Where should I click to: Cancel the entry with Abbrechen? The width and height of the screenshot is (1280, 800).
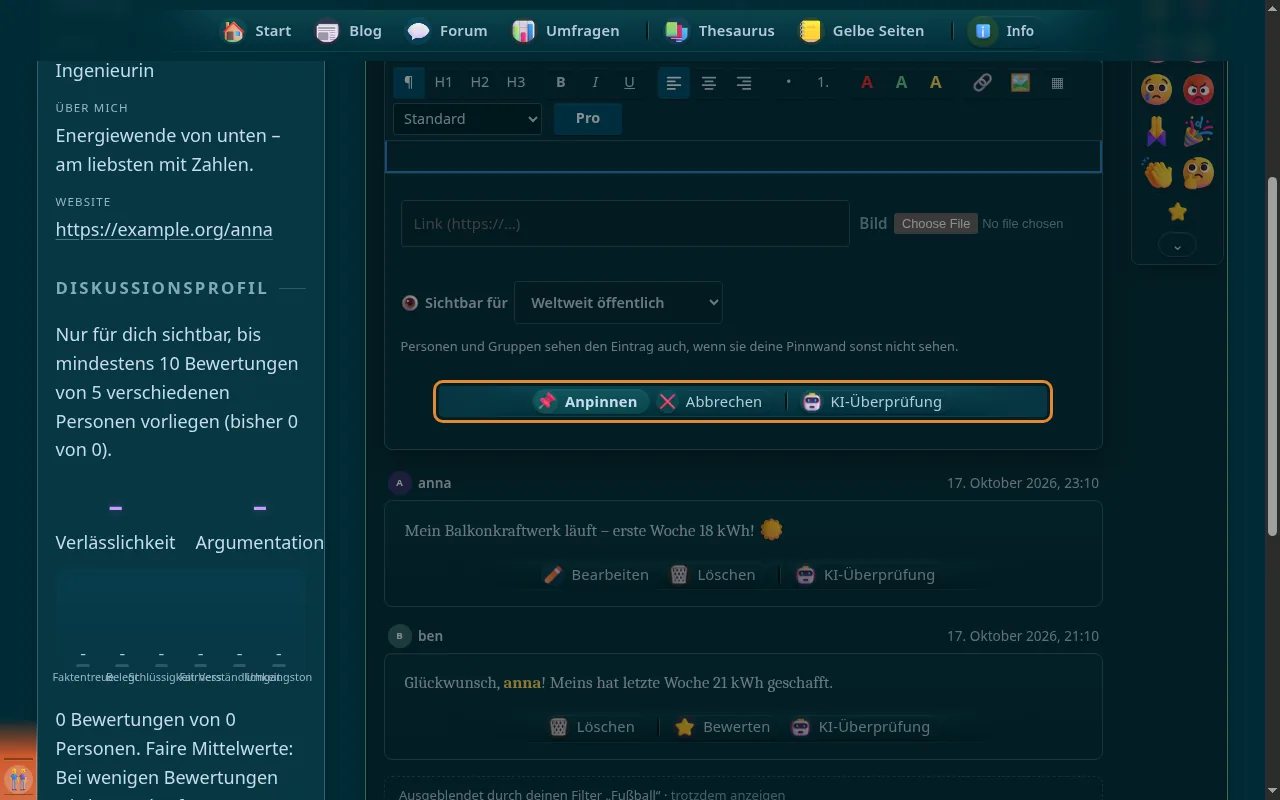(x=710, y=402)
